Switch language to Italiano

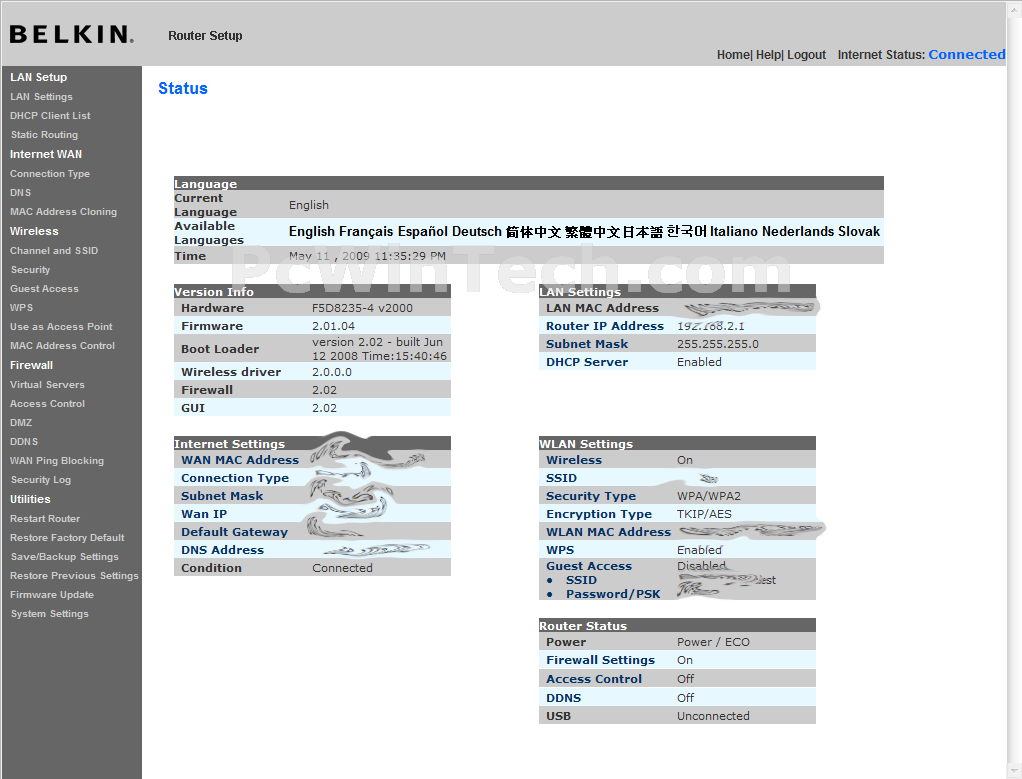[734, 231]
